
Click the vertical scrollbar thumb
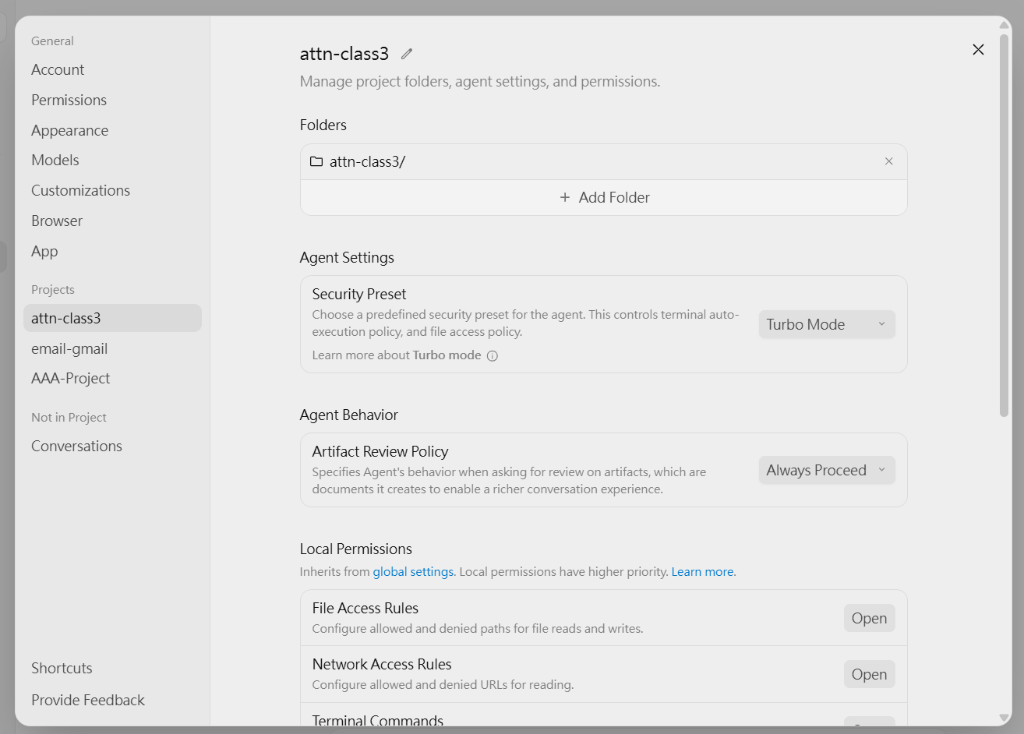click(x=1004, y=223)
